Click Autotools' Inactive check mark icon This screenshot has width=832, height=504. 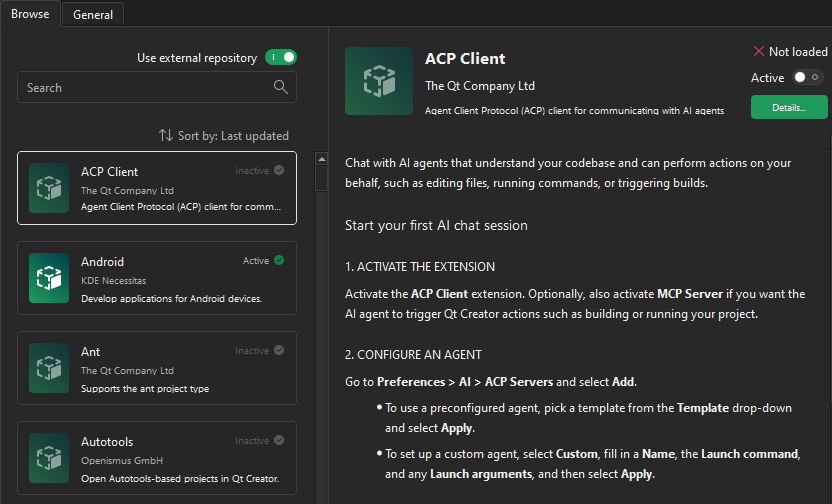pos(279,440)
